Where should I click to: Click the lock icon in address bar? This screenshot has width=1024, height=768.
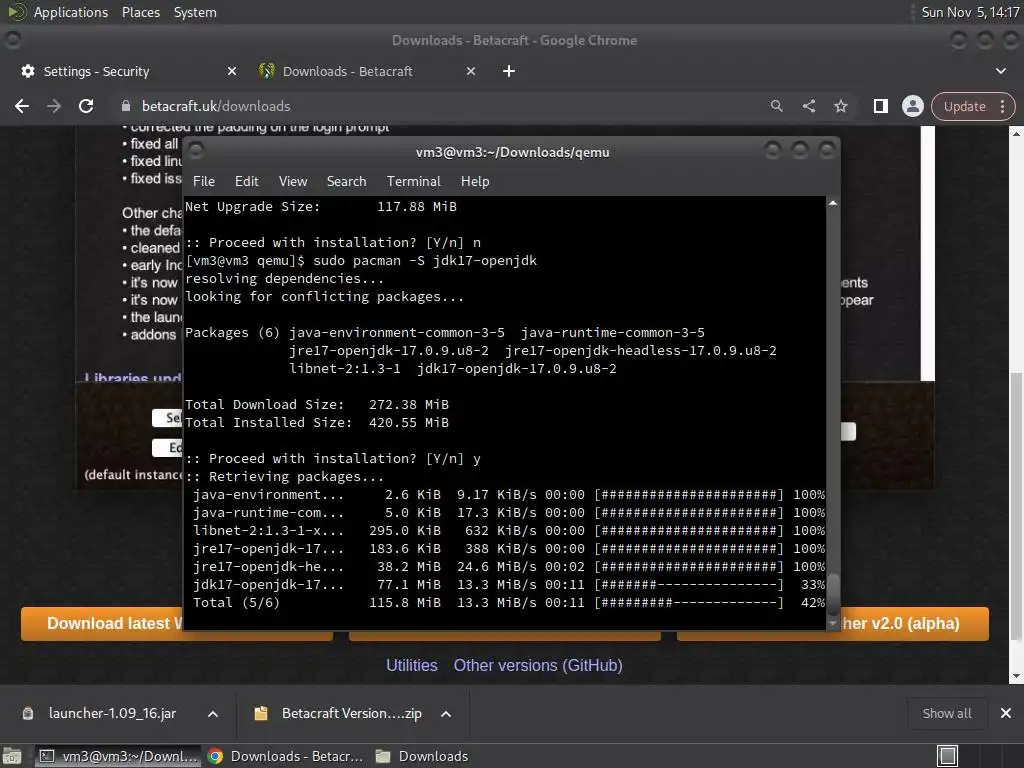pyautogui.click(x=127, y=106)
